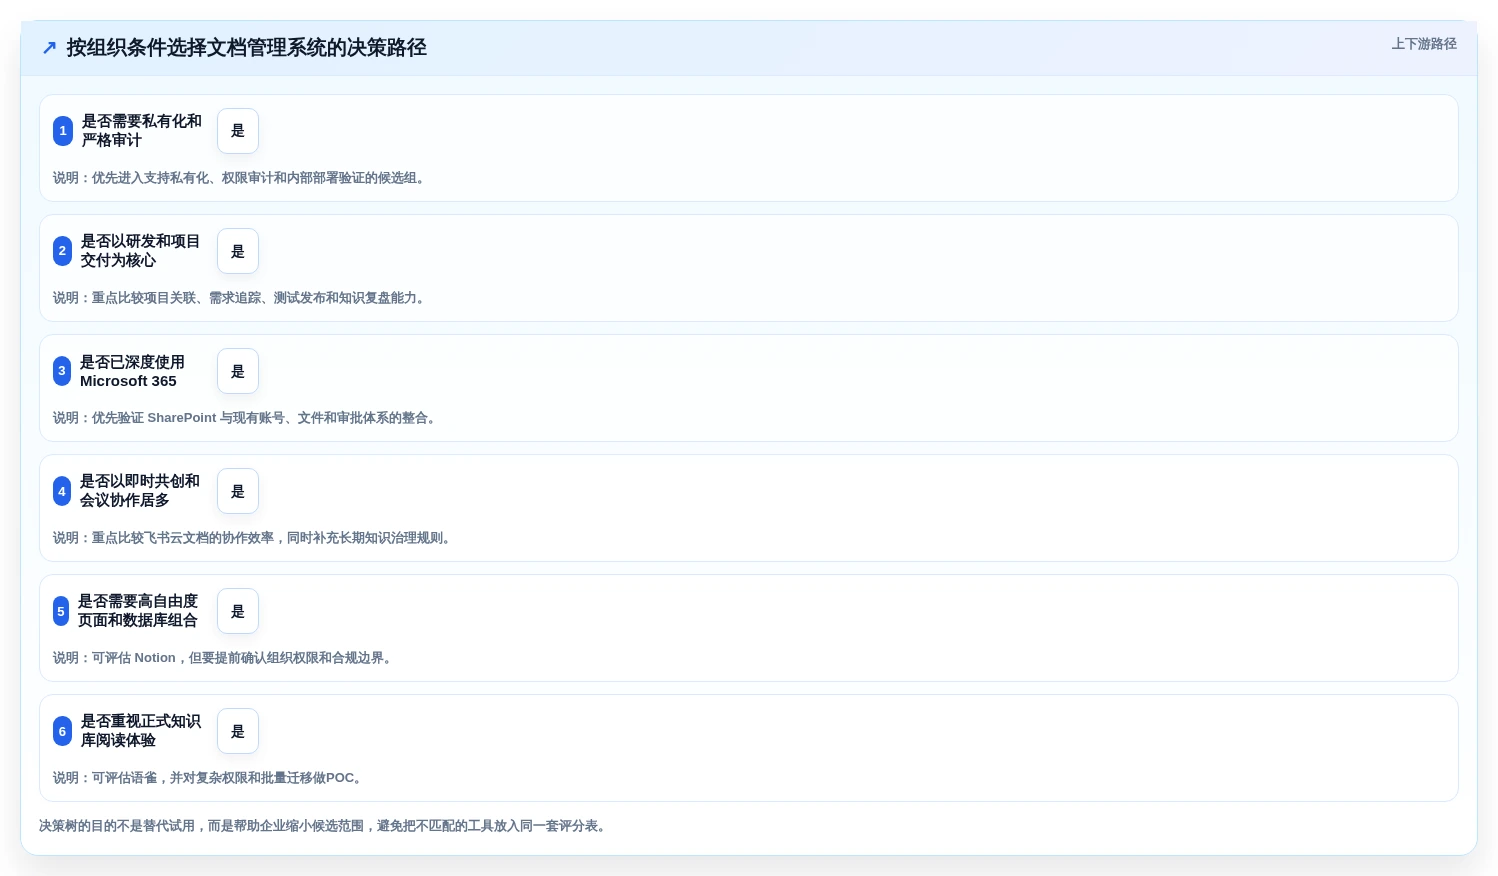
Task: Click step number 2 badge
Action: pos(62,251)
